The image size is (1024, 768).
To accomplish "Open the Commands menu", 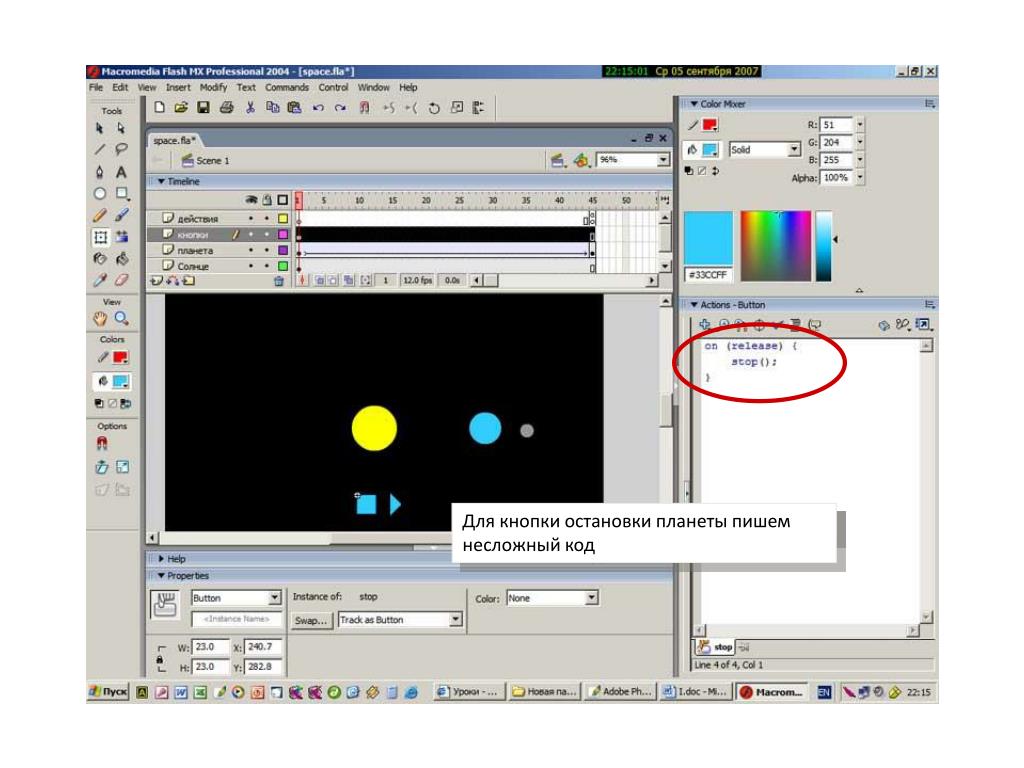I will click(287, 87).
